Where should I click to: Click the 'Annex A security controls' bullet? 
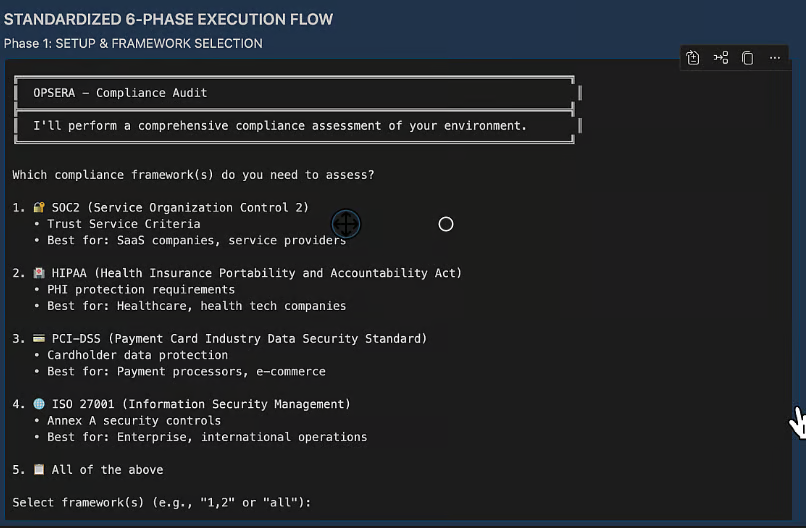[134, 421]
